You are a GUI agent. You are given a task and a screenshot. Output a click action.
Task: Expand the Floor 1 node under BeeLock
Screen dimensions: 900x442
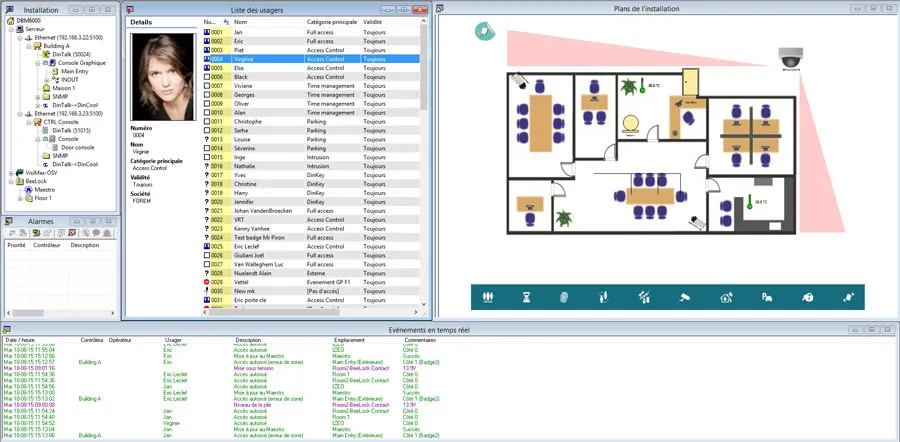pos(20,199)
